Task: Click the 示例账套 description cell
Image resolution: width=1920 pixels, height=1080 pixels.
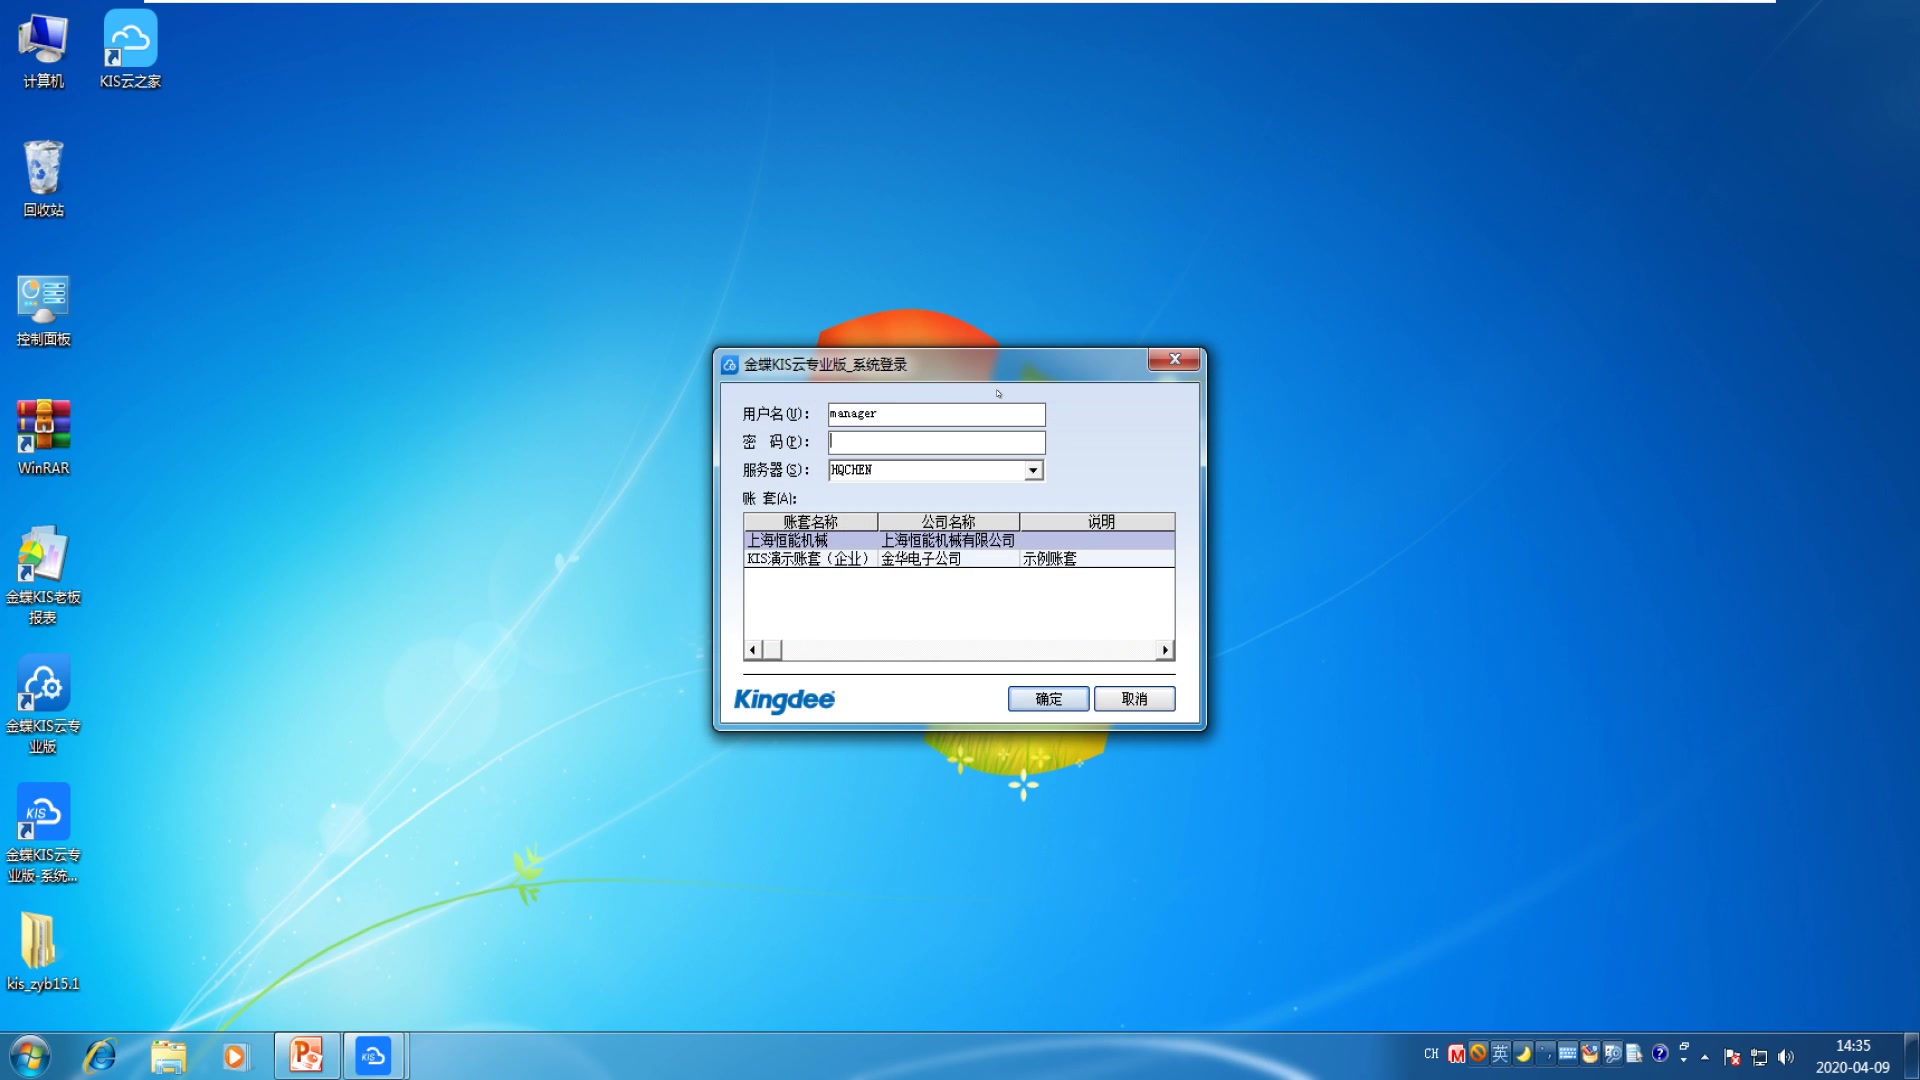Action: coord(1097,559)
